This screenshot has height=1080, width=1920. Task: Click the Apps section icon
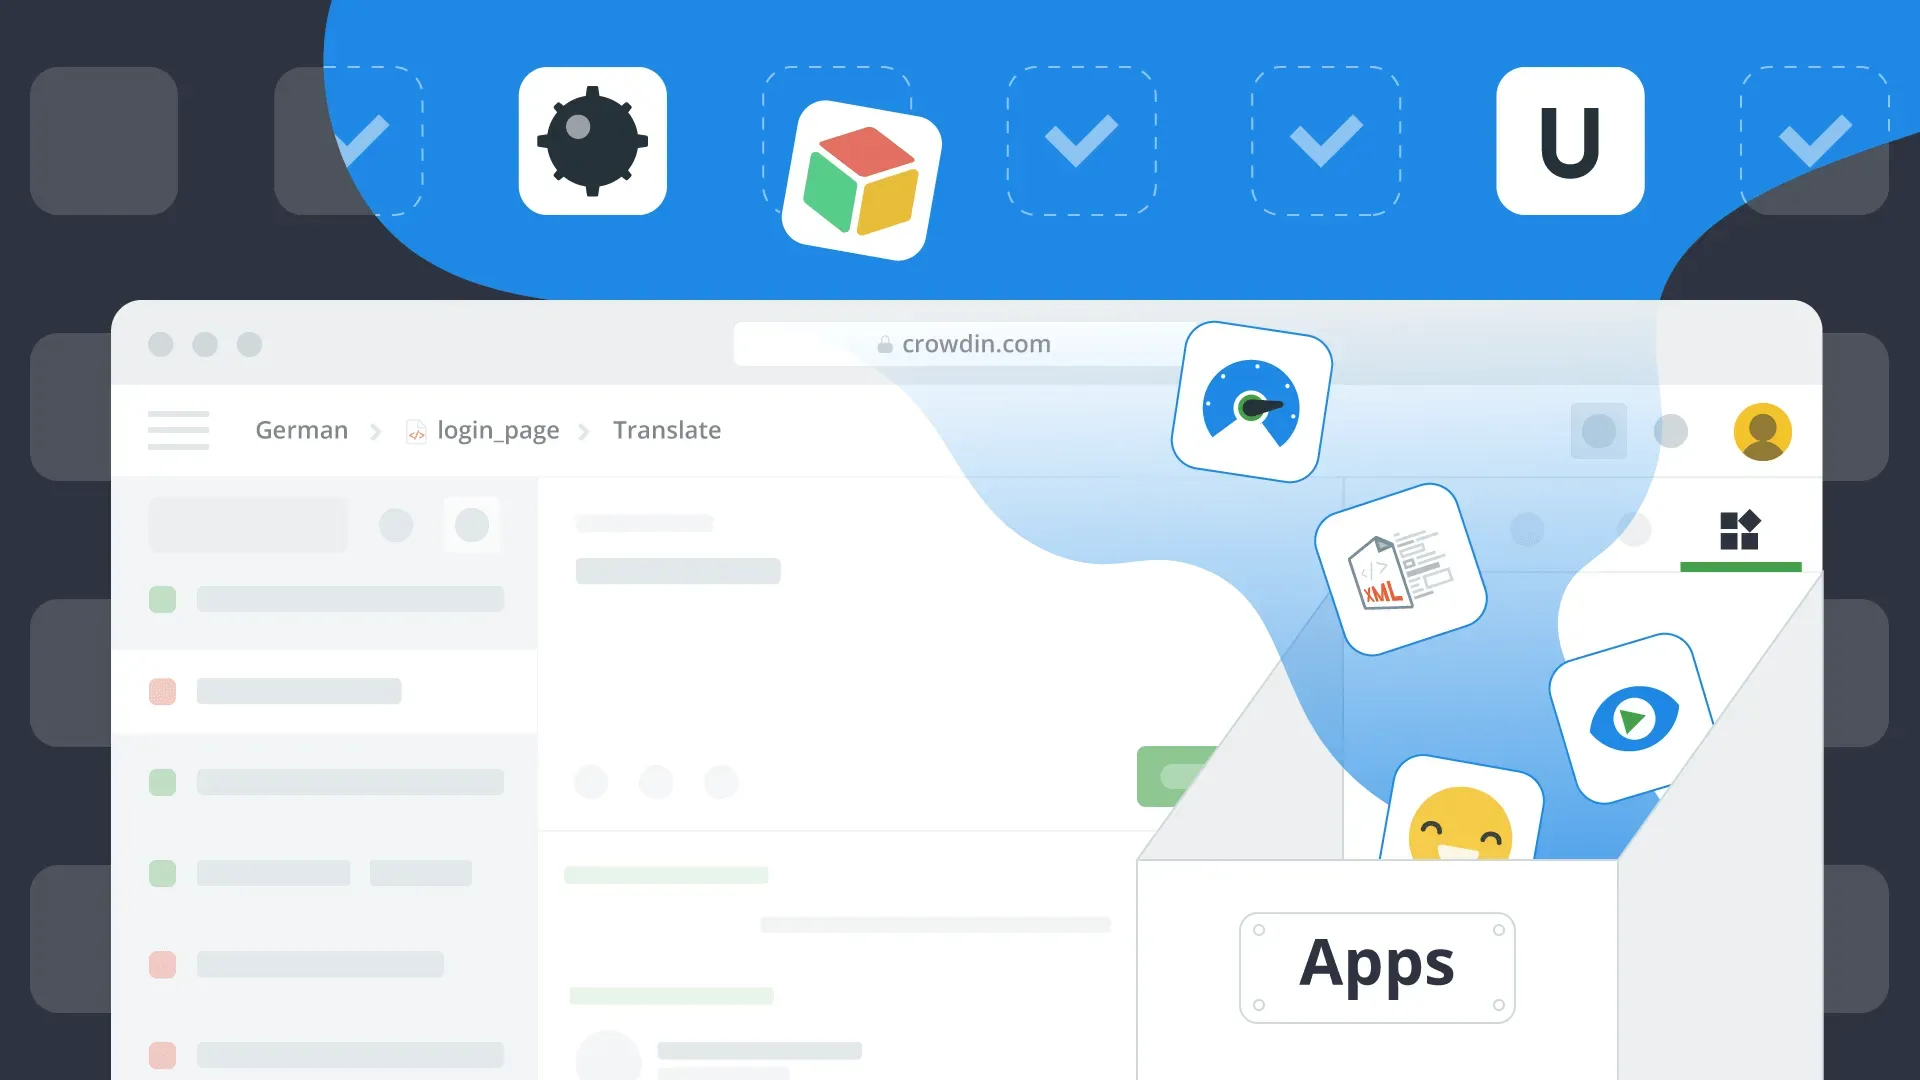coord(1741,529)
